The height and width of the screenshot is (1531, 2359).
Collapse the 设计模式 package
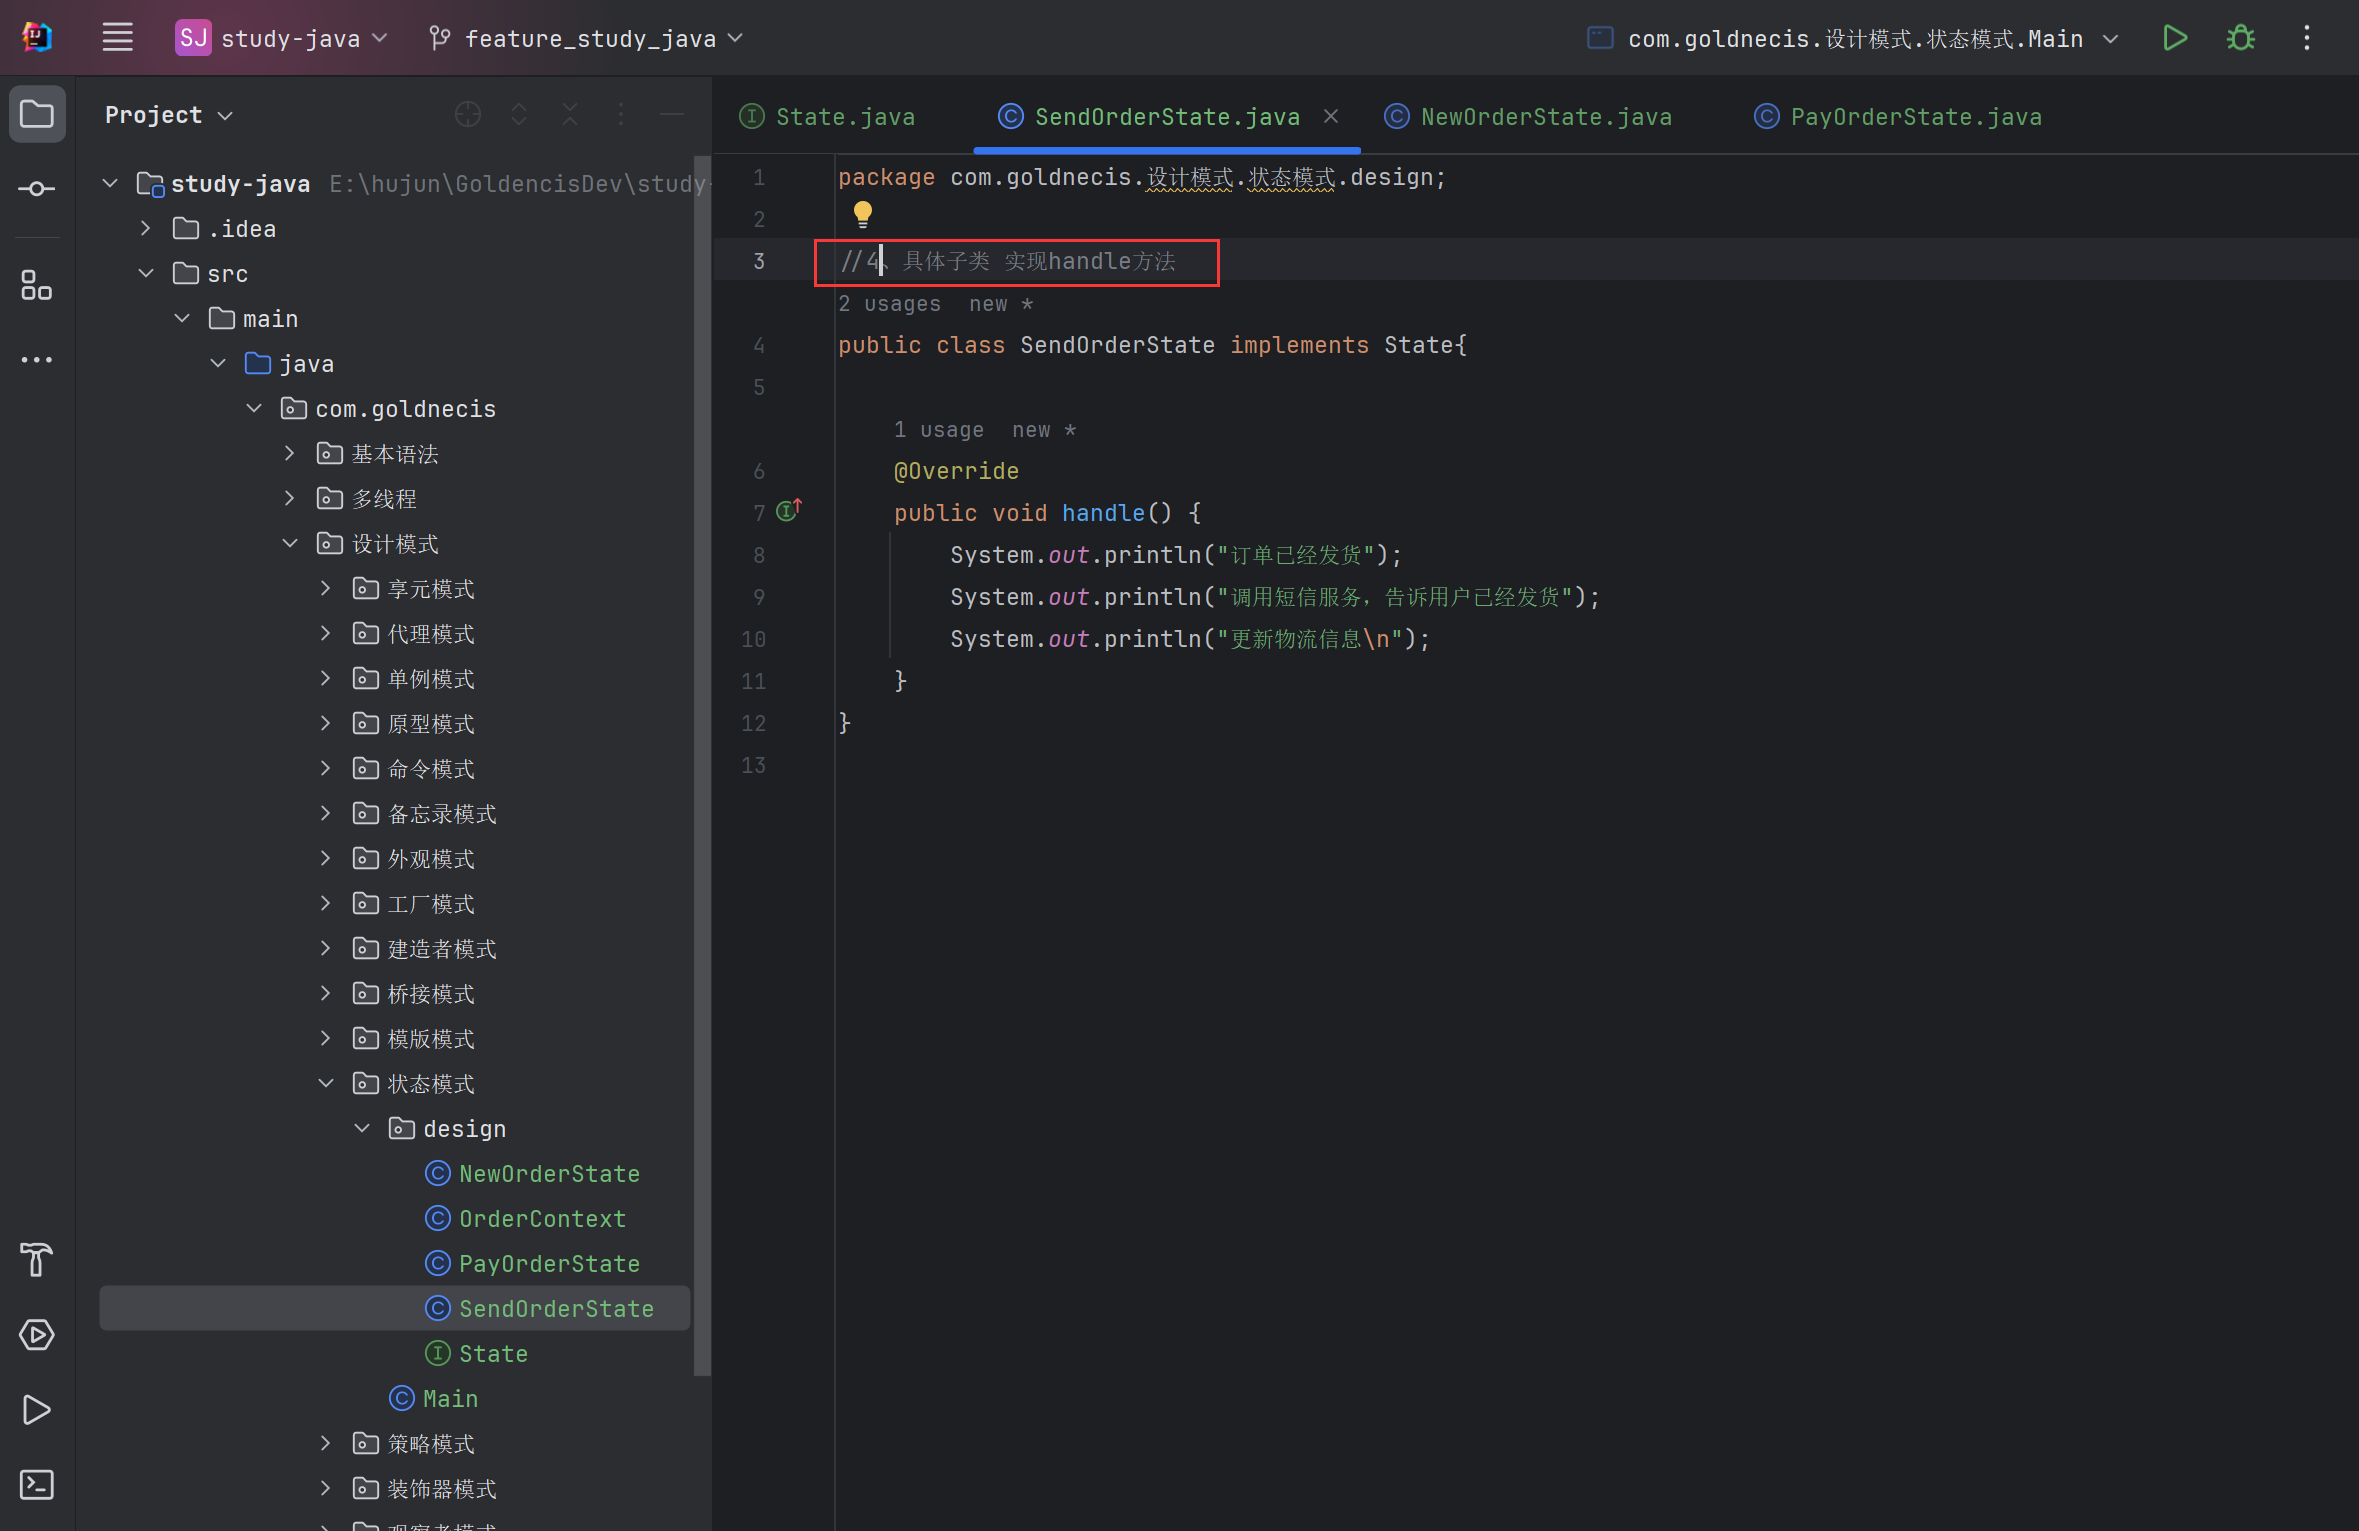290,544
